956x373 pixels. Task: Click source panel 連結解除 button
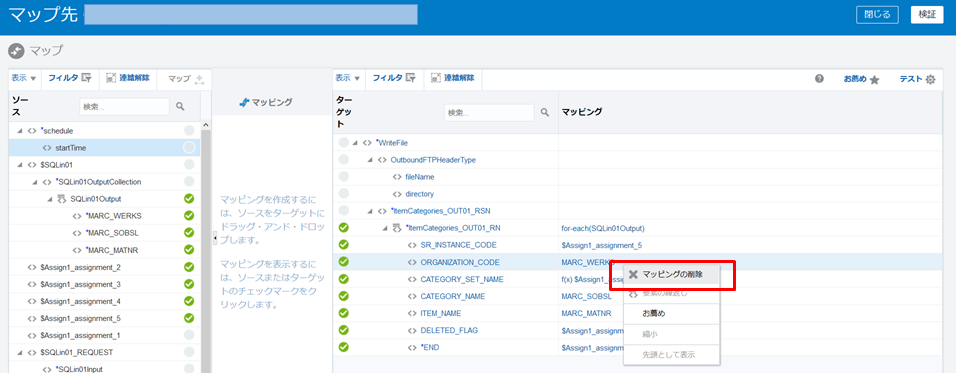[x=128, y=78]
